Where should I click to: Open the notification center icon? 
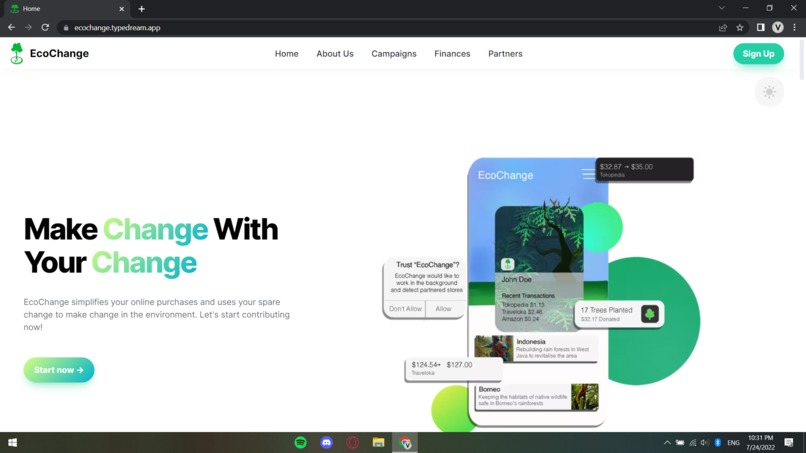click(789, 442)
